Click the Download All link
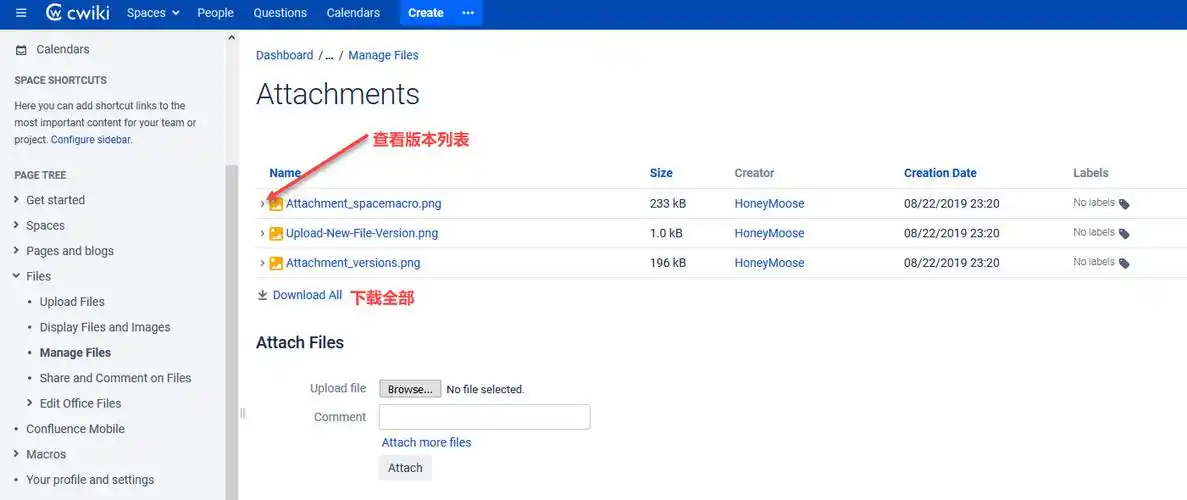 307,295
